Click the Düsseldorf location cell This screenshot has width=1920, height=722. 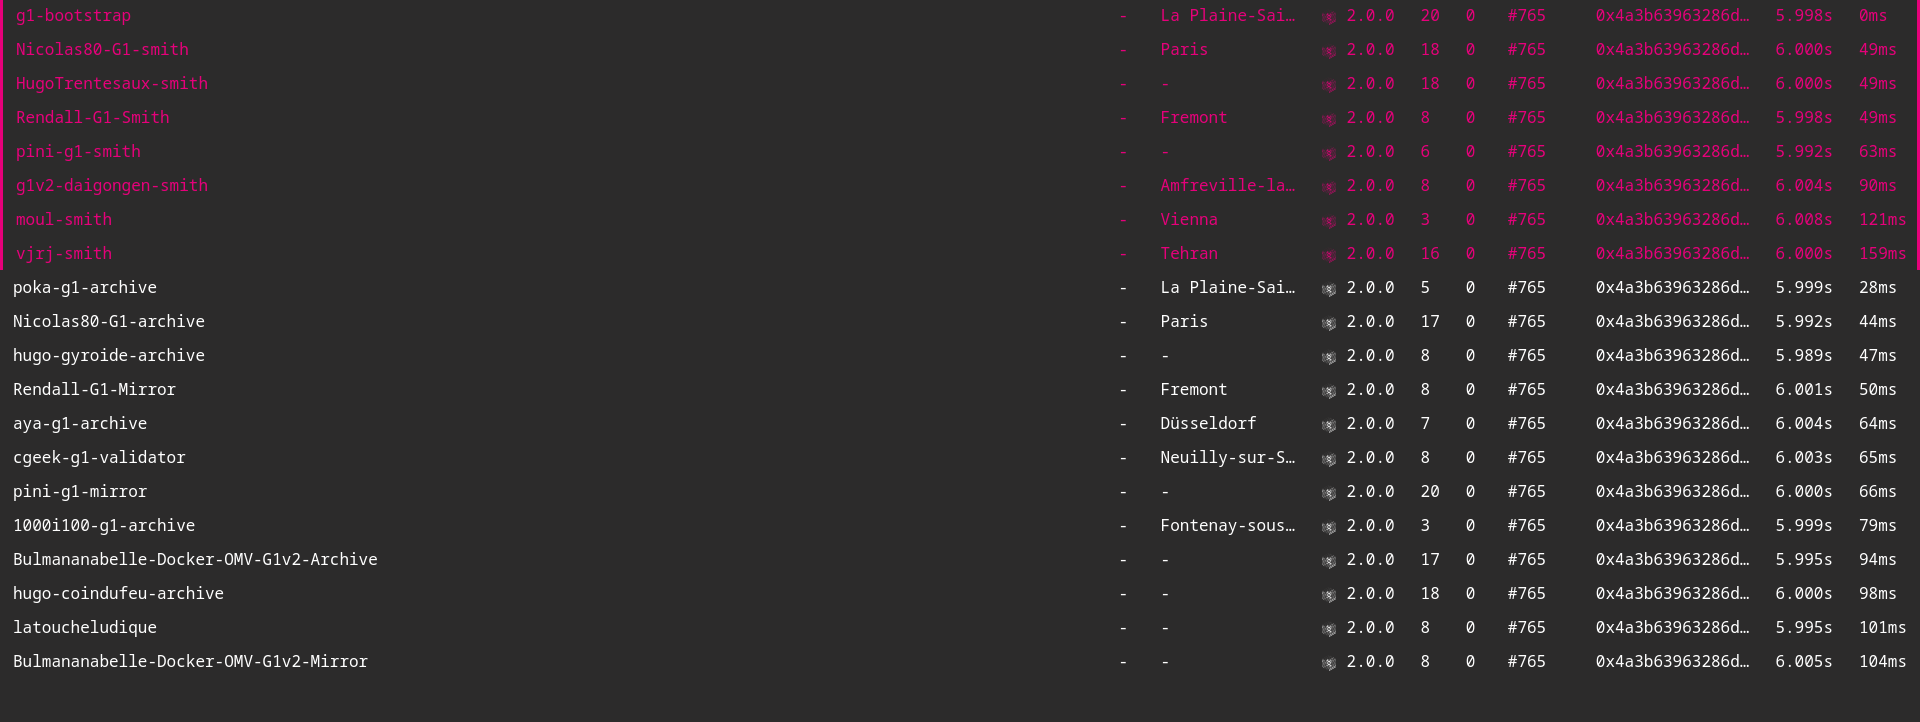point(1208,424)
